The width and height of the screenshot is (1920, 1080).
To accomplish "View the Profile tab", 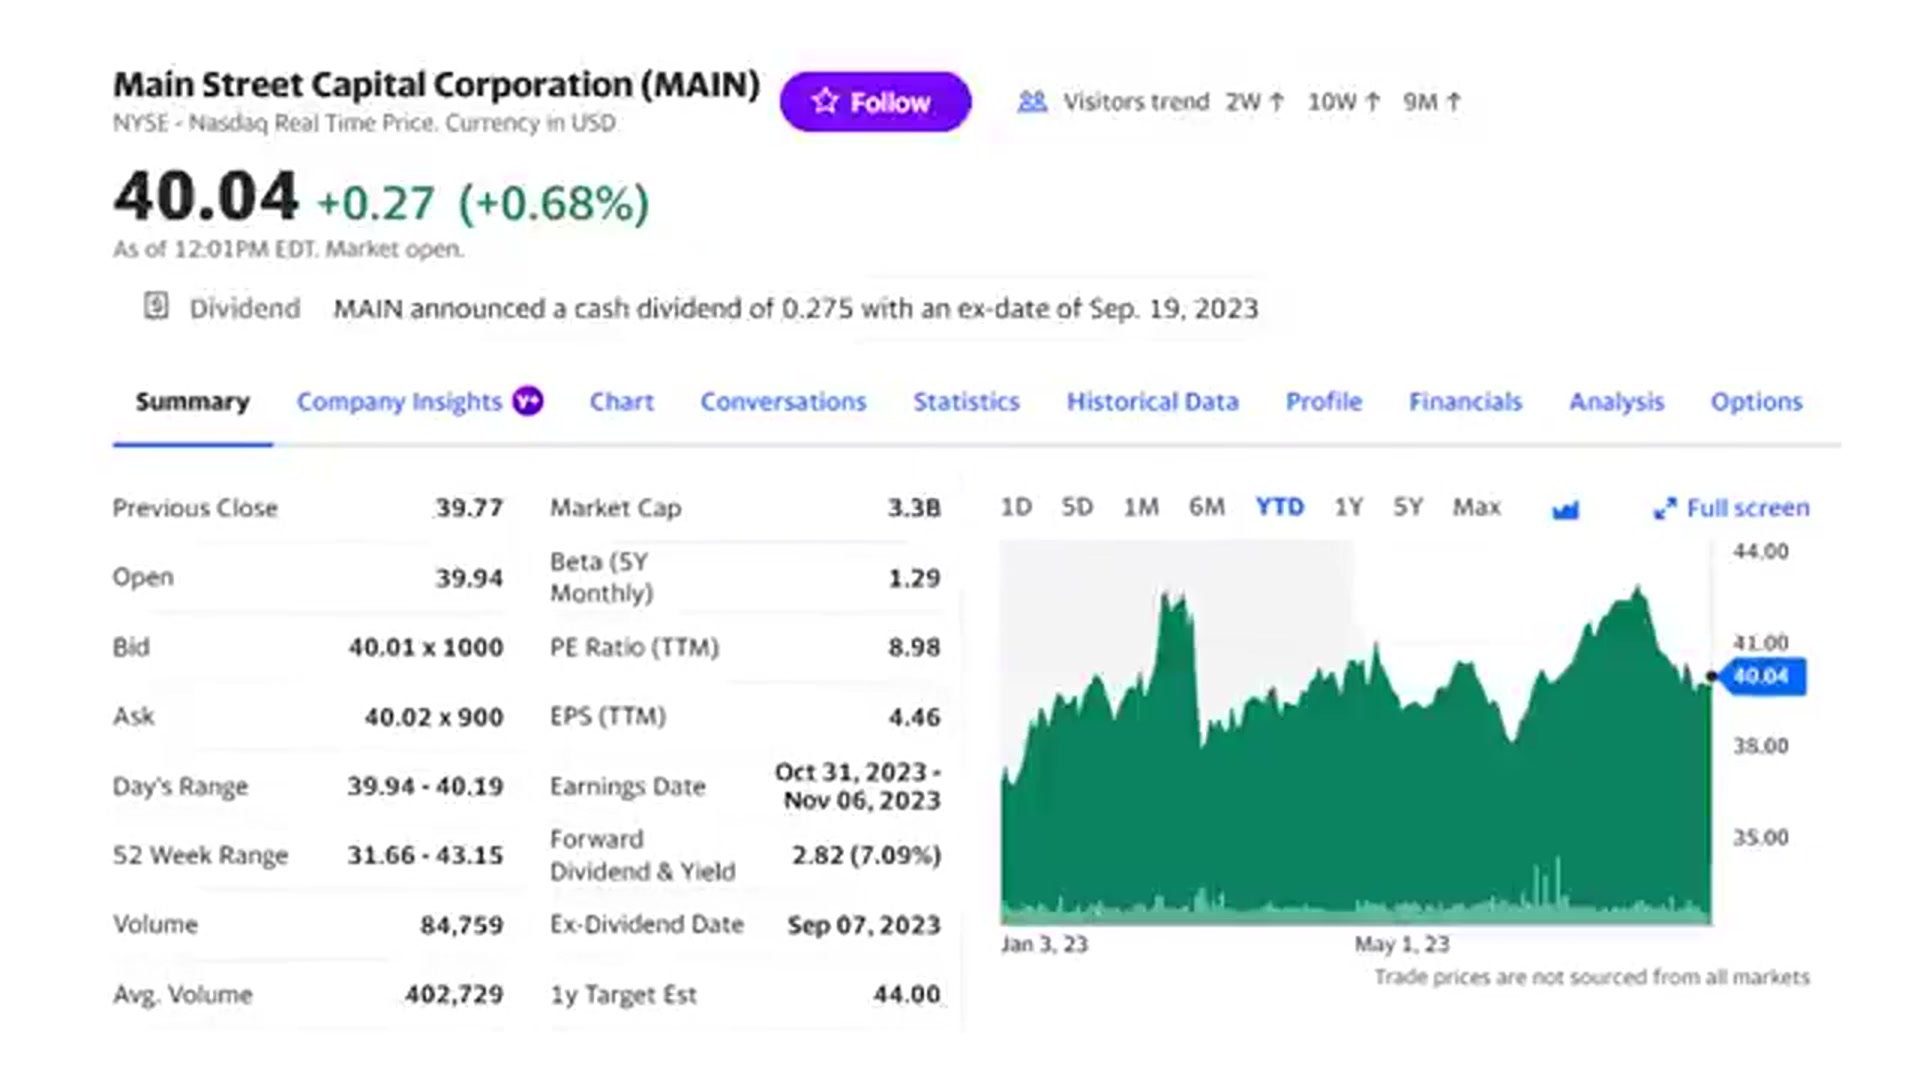I will pyautogui.click(x=1323, y=402).
